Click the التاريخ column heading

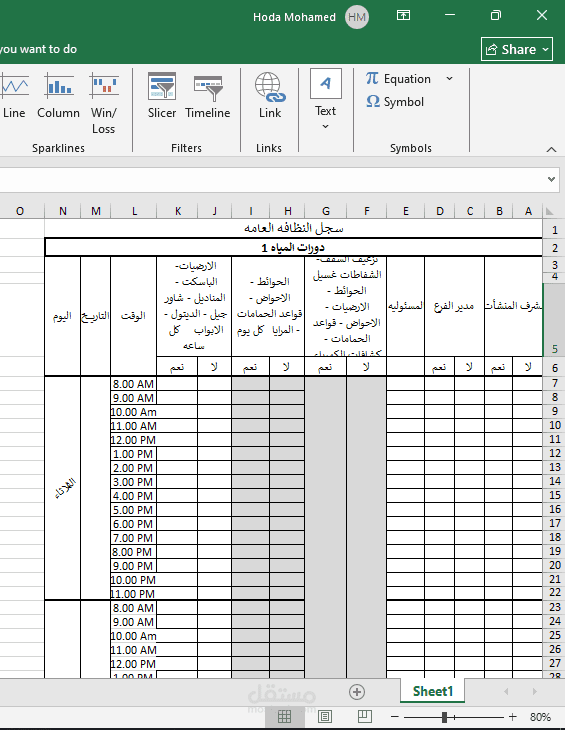tap(95, 316)
